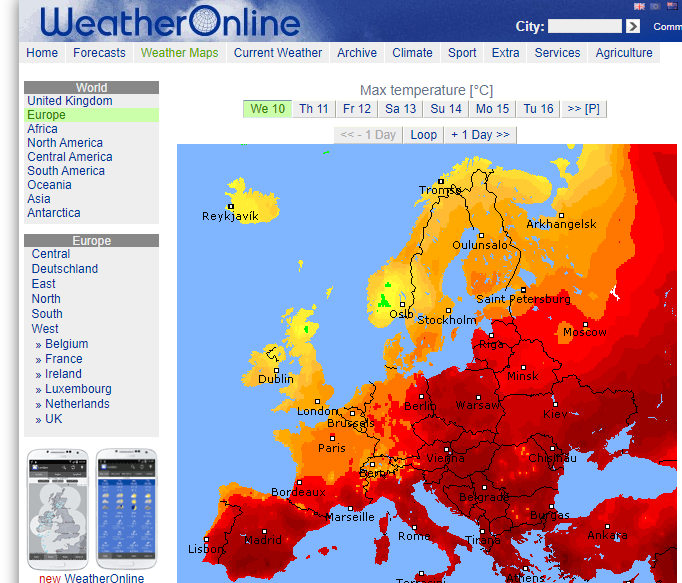This screenshot has height=583, width=682.
Task: Open the Sport menu
Action: [x=462, y=53]
